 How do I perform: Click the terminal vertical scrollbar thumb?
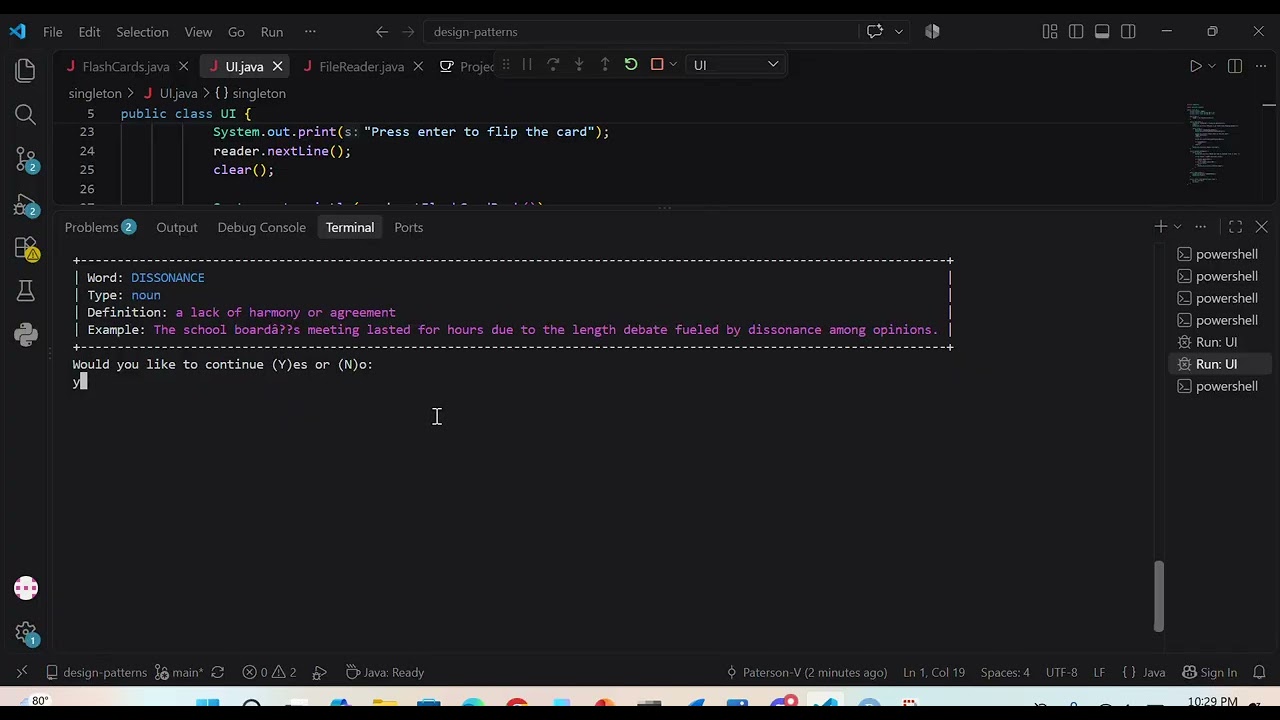[1158, 595]
